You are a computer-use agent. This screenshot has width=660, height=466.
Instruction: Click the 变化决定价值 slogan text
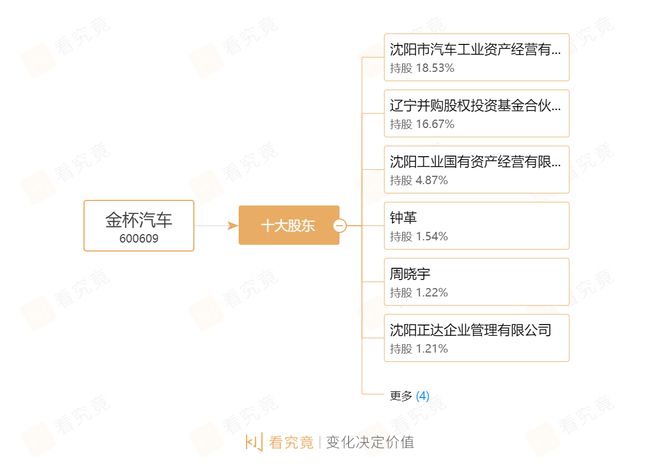coord(370,442)
